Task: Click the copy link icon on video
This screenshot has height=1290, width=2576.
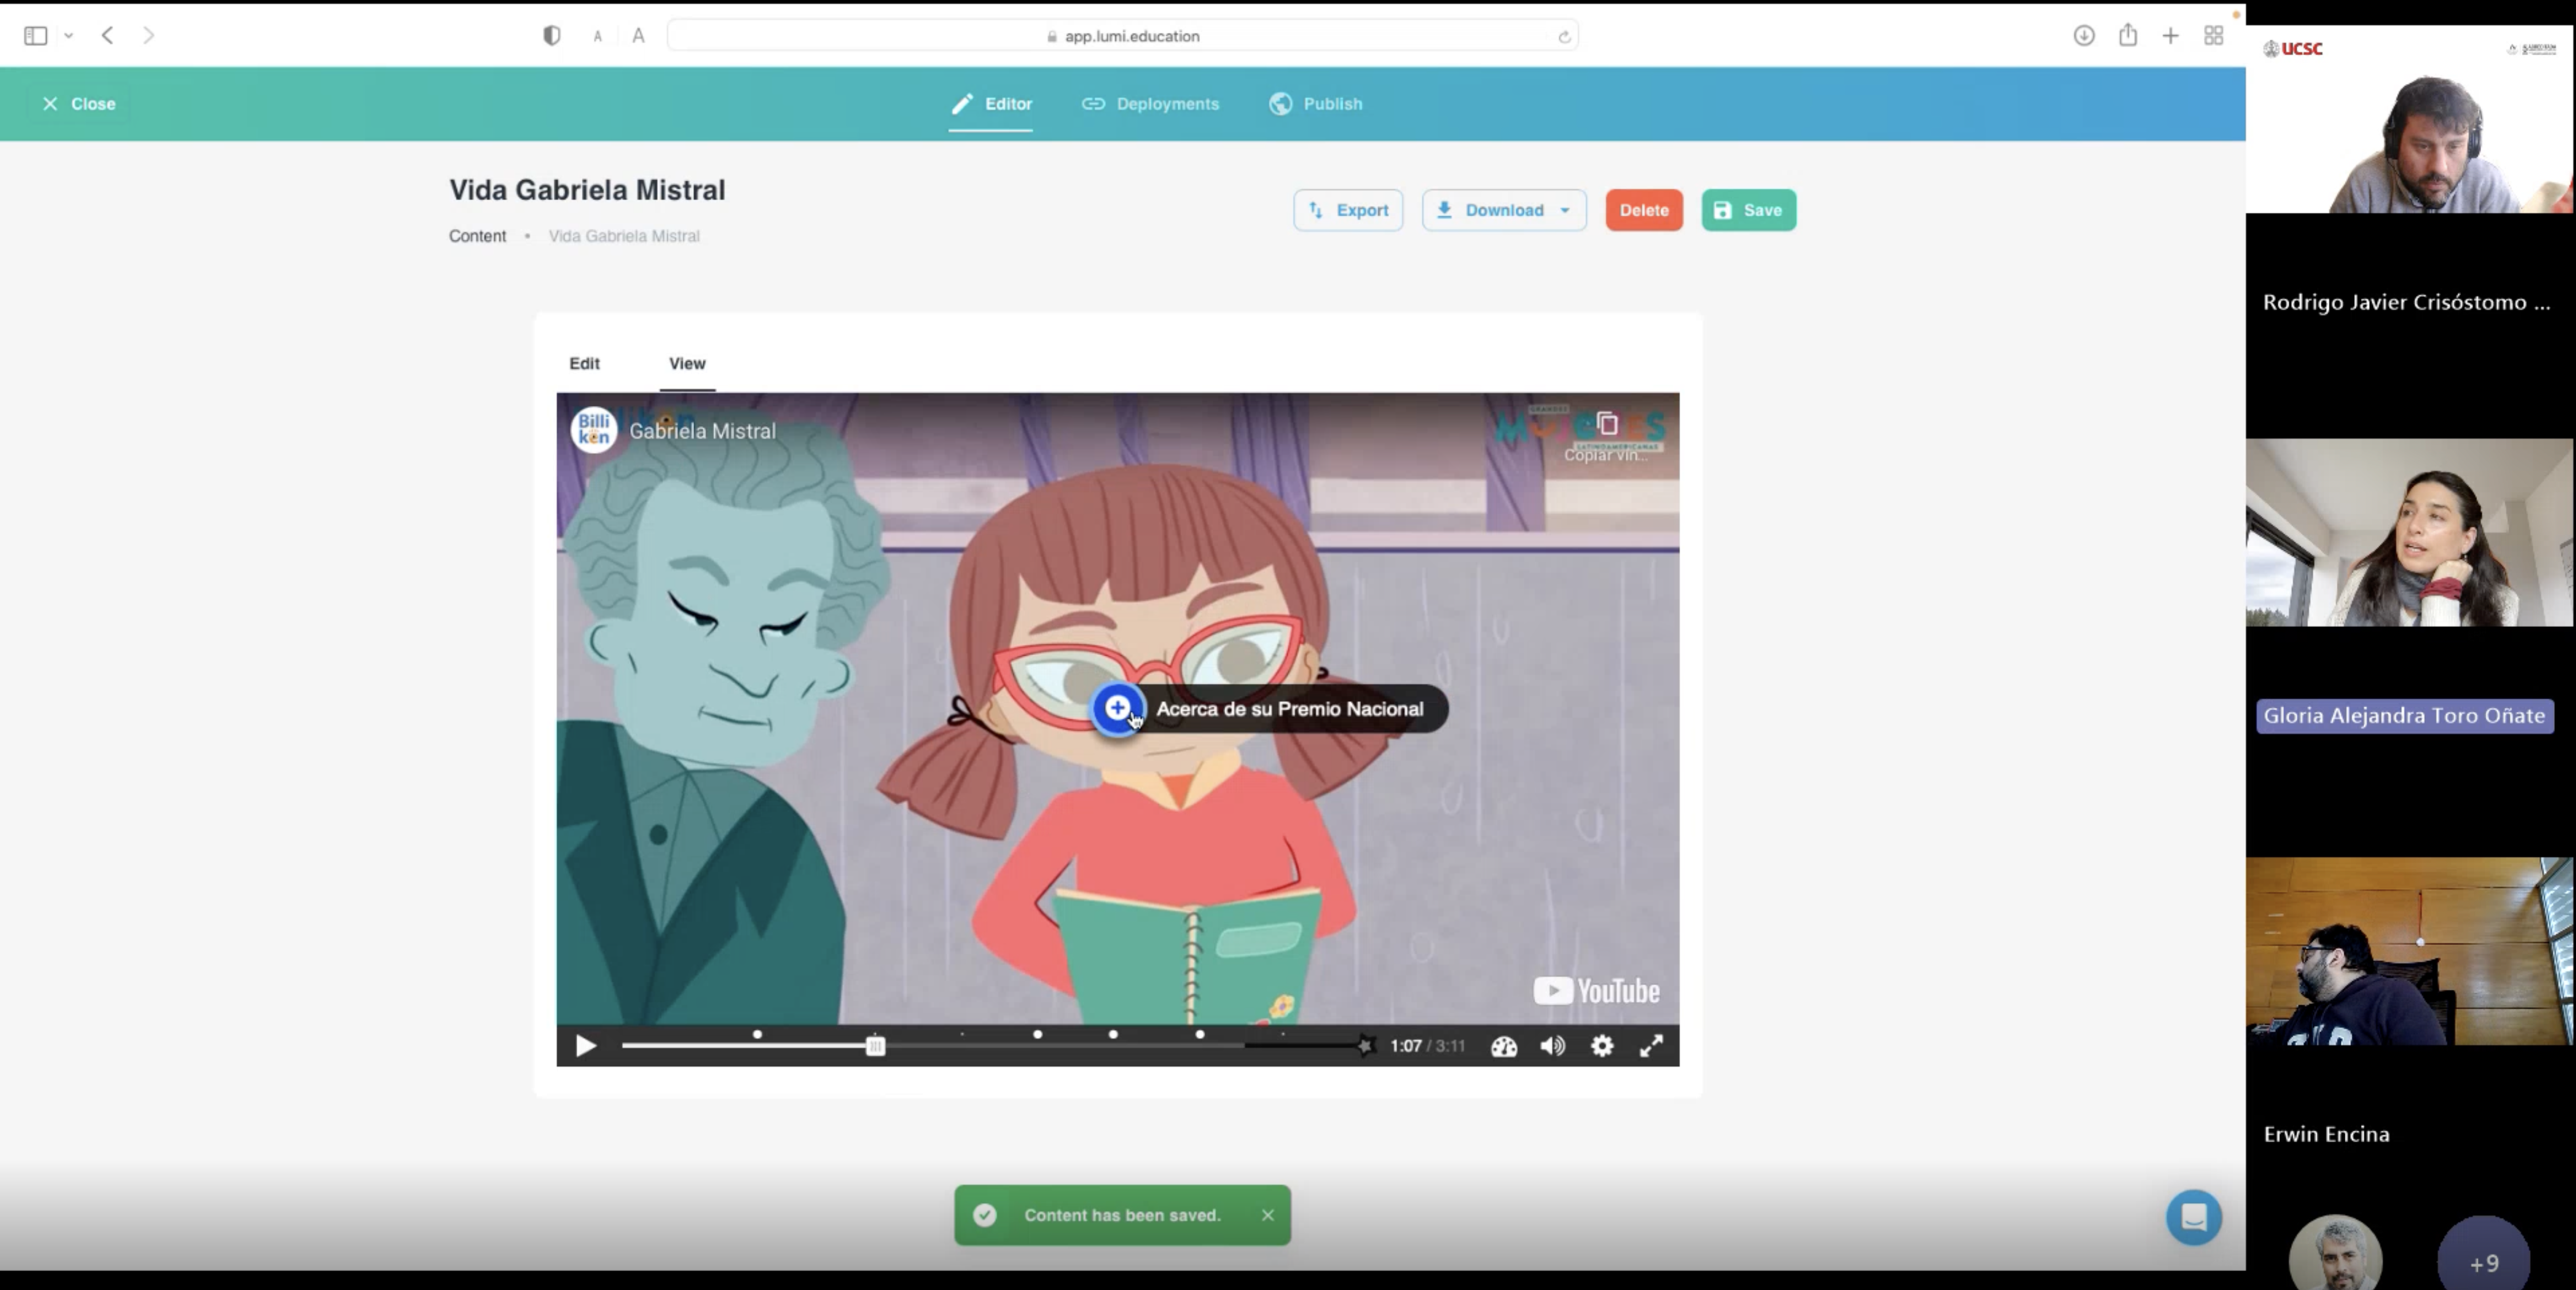Action: 1606,424
